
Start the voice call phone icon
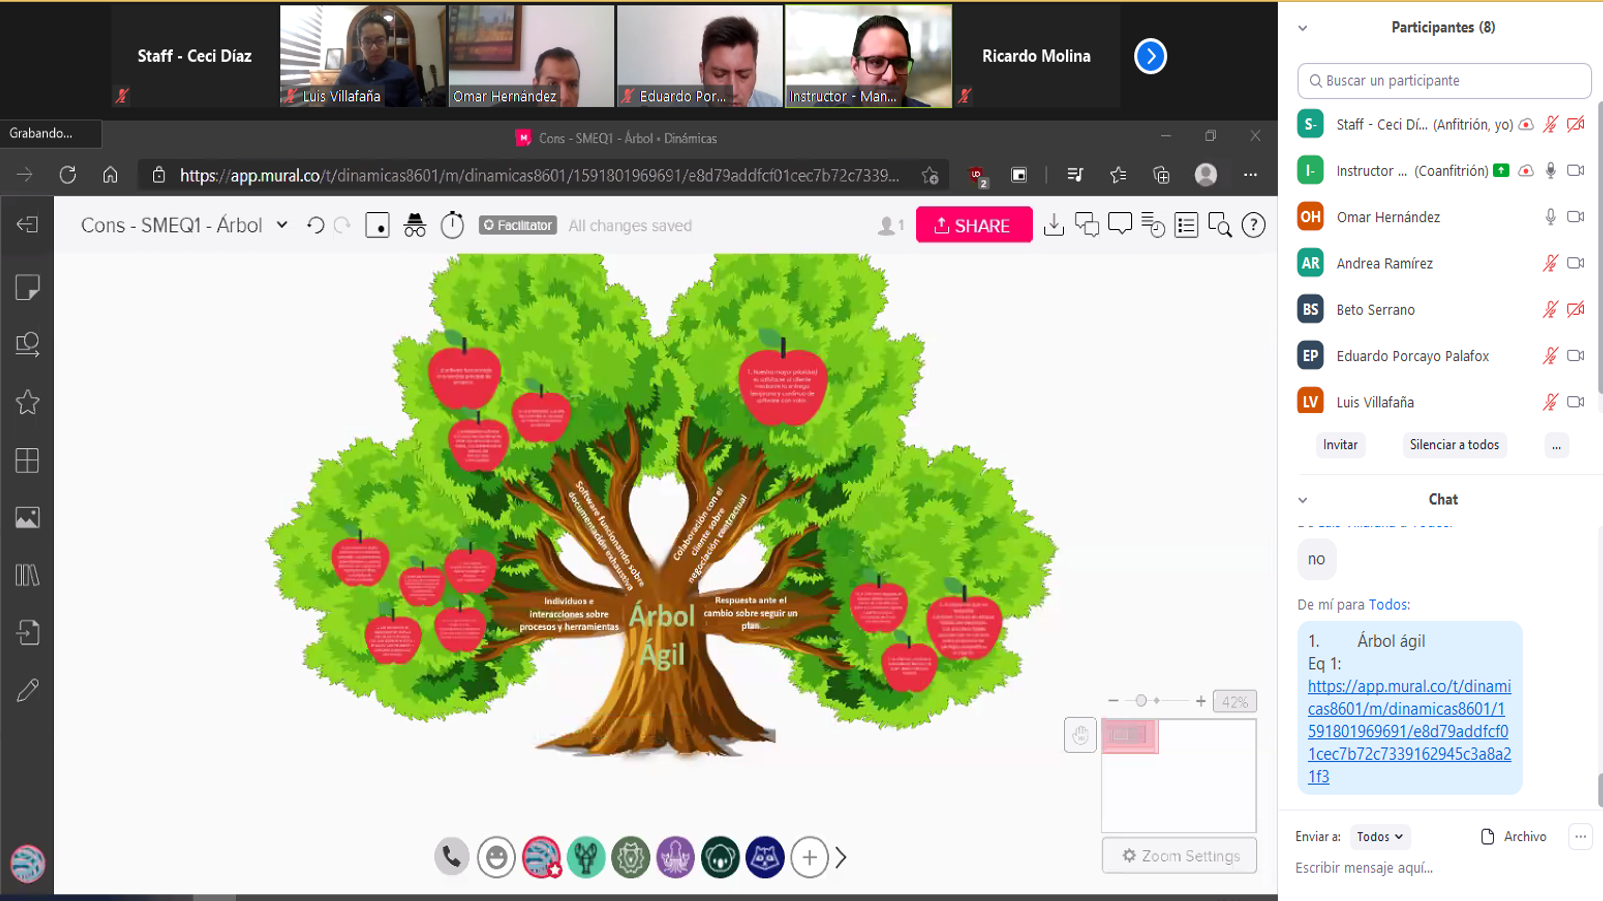(451, 857)
